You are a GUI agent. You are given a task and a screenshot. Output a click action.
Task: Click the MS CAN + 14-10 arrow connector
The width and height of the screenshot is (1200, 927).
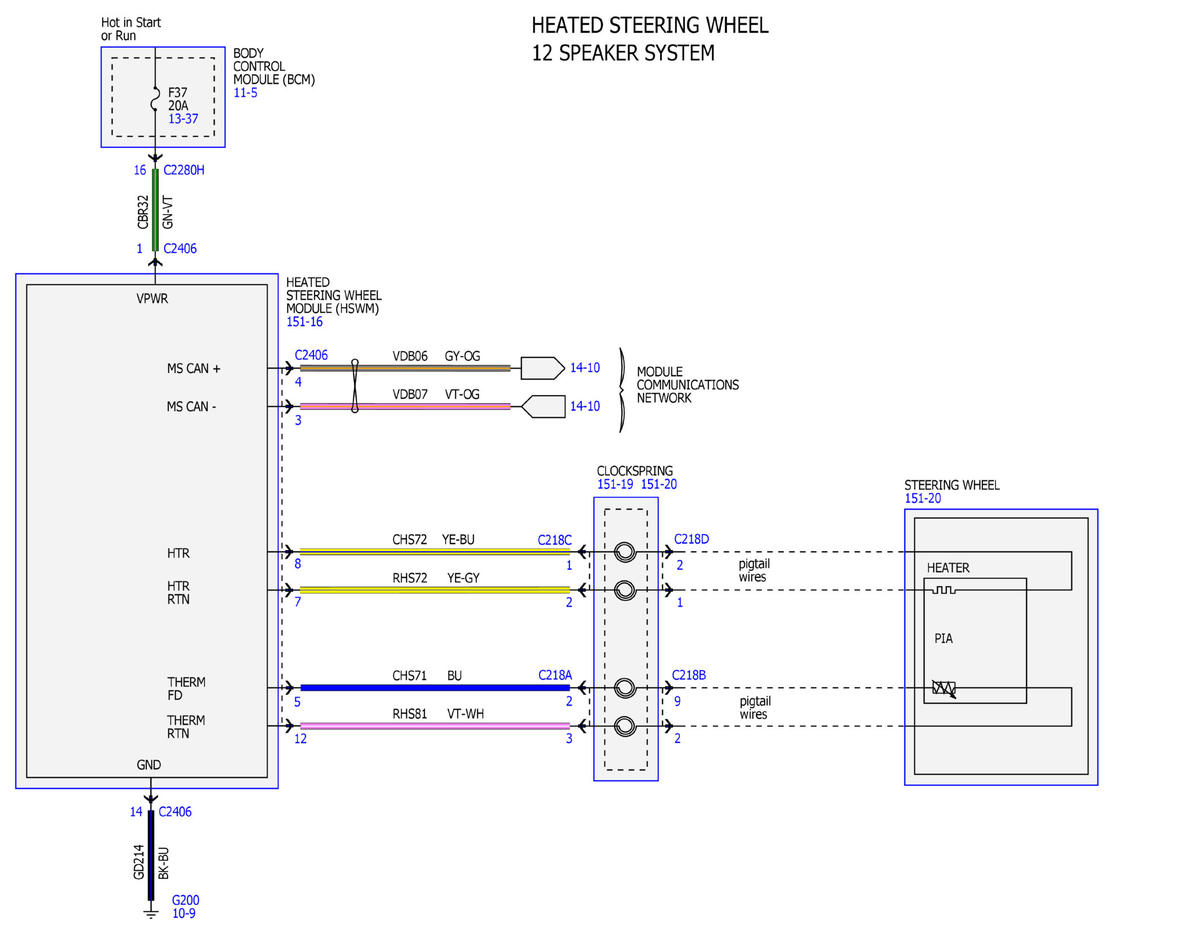tap(543, 368)
